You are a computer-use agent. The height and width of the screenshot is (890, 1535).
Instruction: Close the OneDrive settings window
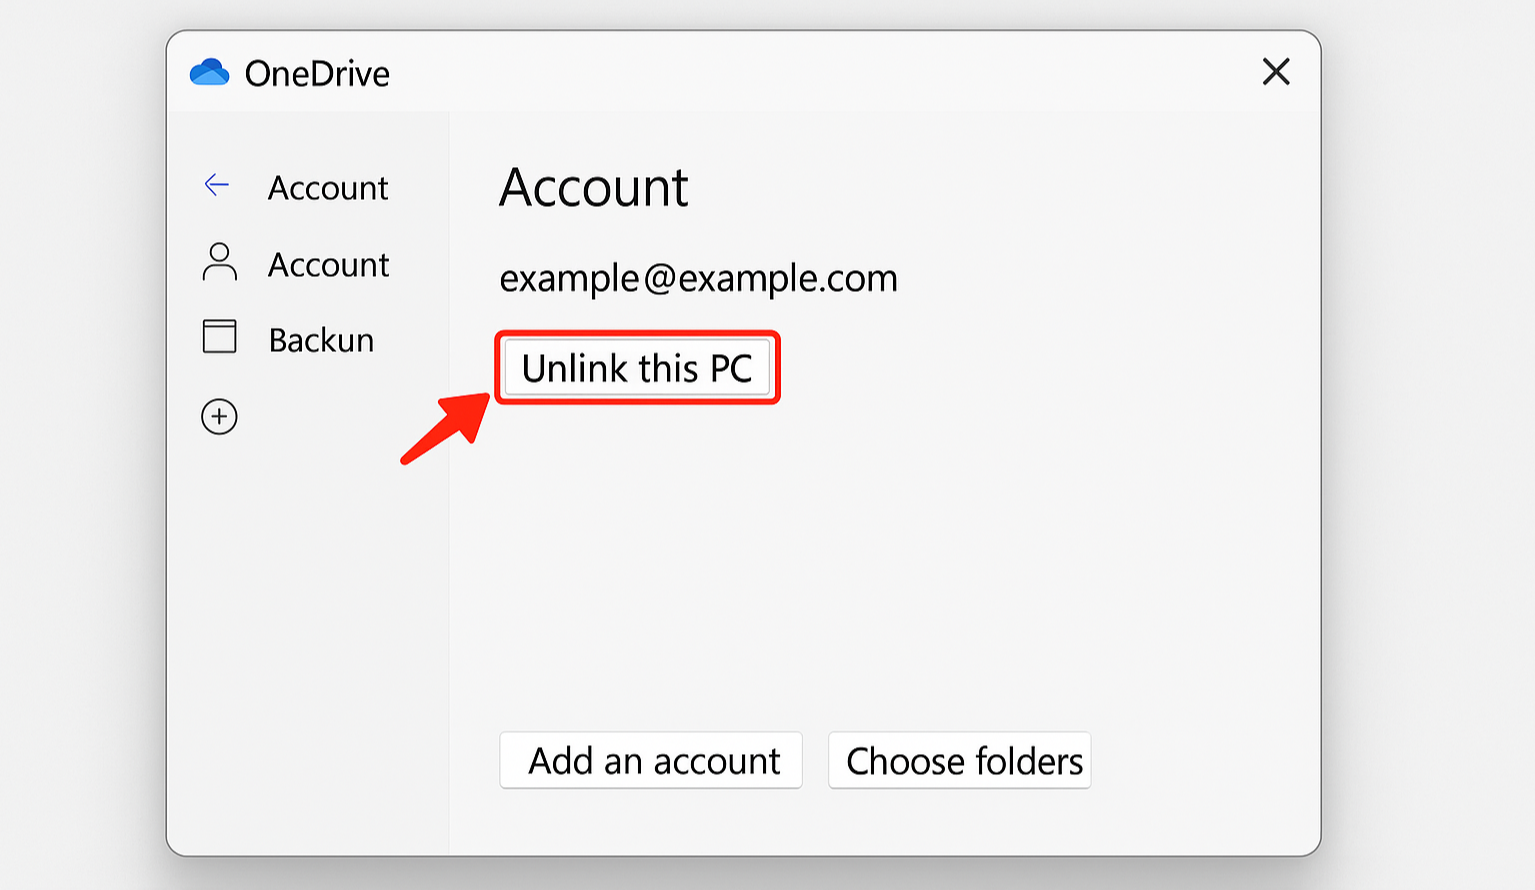coord(1276,72)
